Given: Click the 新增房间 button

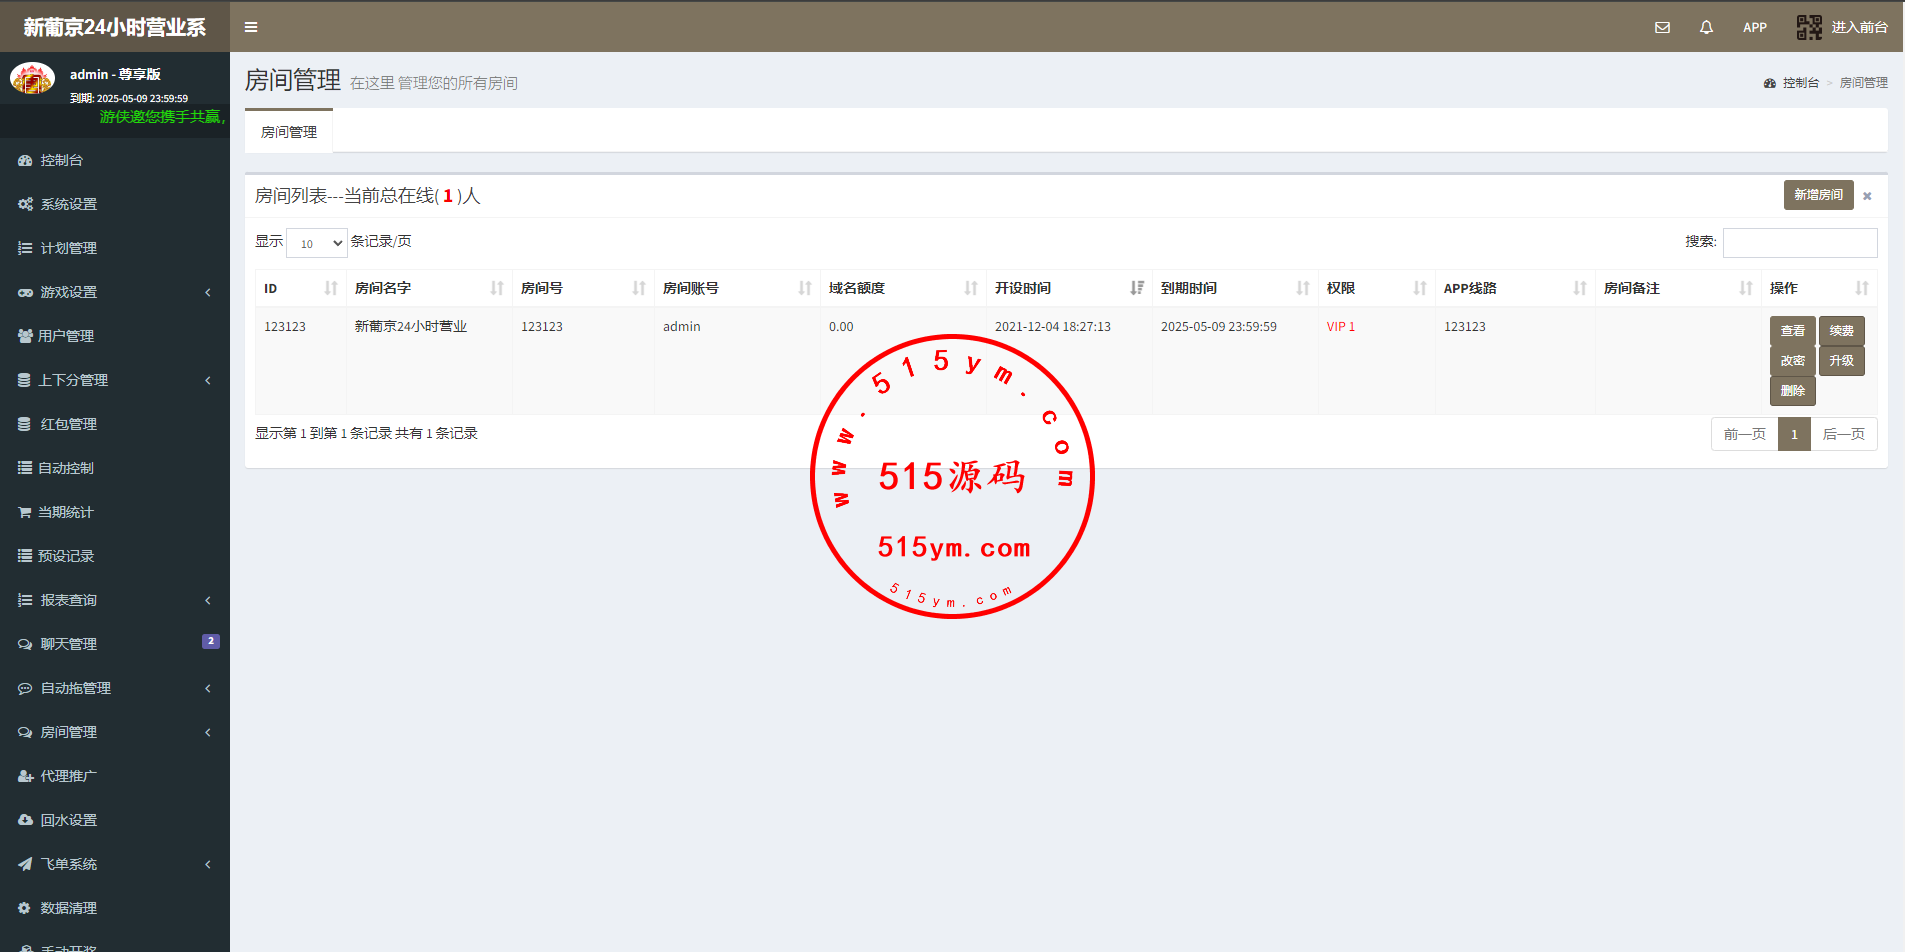Looking at the screenshot, I should coord(1817,195).
